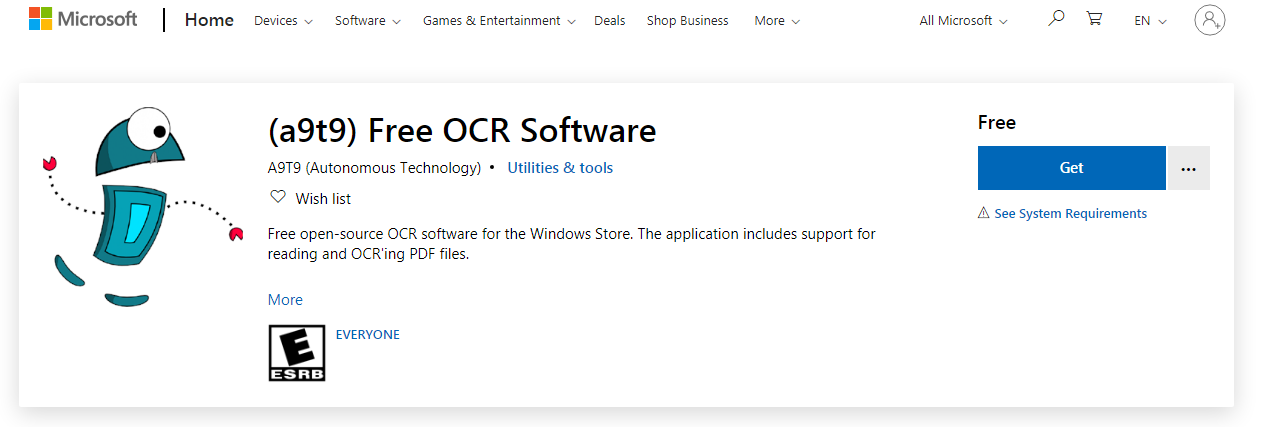Click the blue Get button
The width and height of the screenshot is (1265, 427).
point(1071,168)
